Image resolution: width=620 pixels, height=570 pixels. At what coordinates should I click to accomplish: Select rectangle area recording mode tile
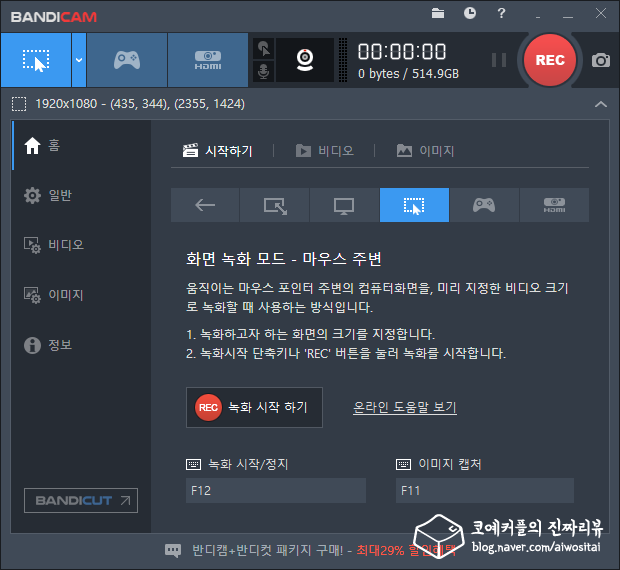point(275,205)
